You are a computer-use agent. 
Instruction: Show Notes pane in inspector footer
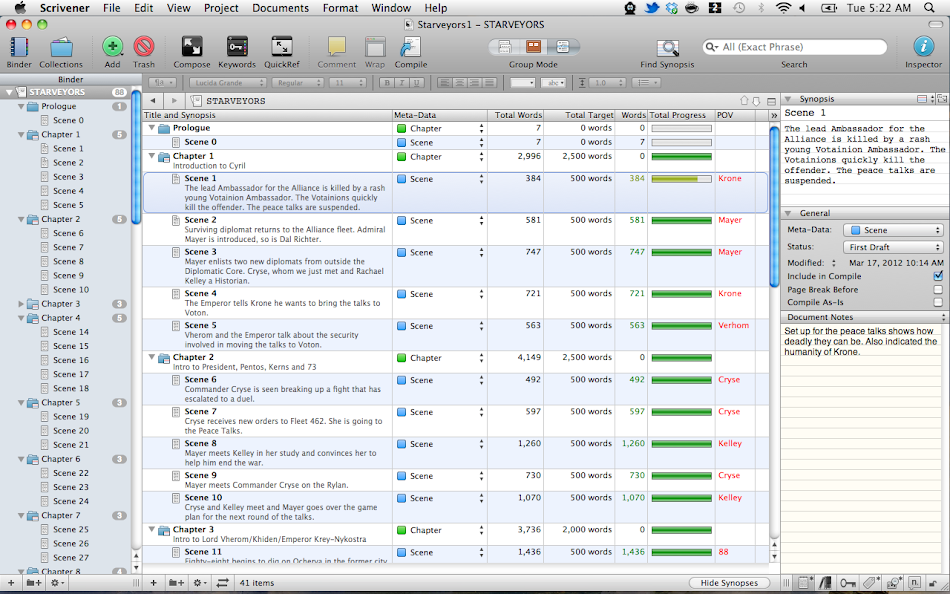805,582
